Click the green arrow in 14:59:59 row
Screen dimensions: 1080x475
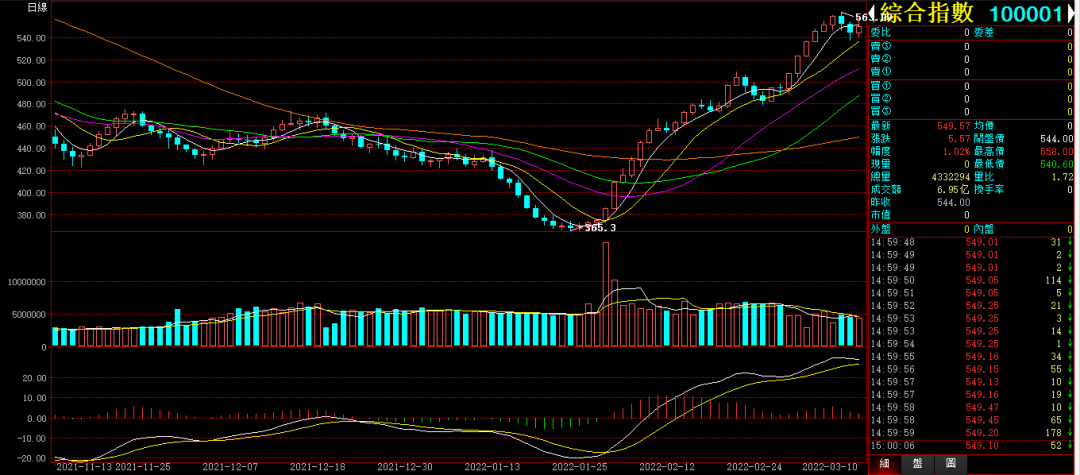[x=1070, y=432]
